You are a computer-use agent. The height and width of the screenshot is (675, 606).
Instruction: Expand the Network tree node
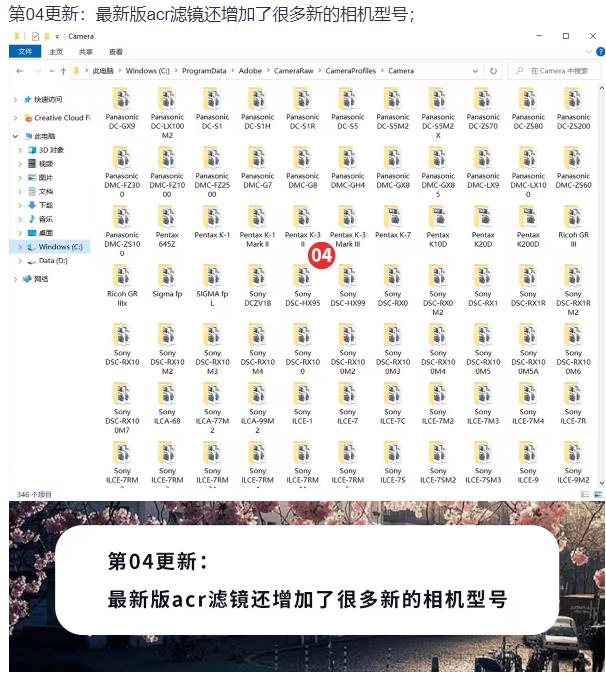pos(15,279)
